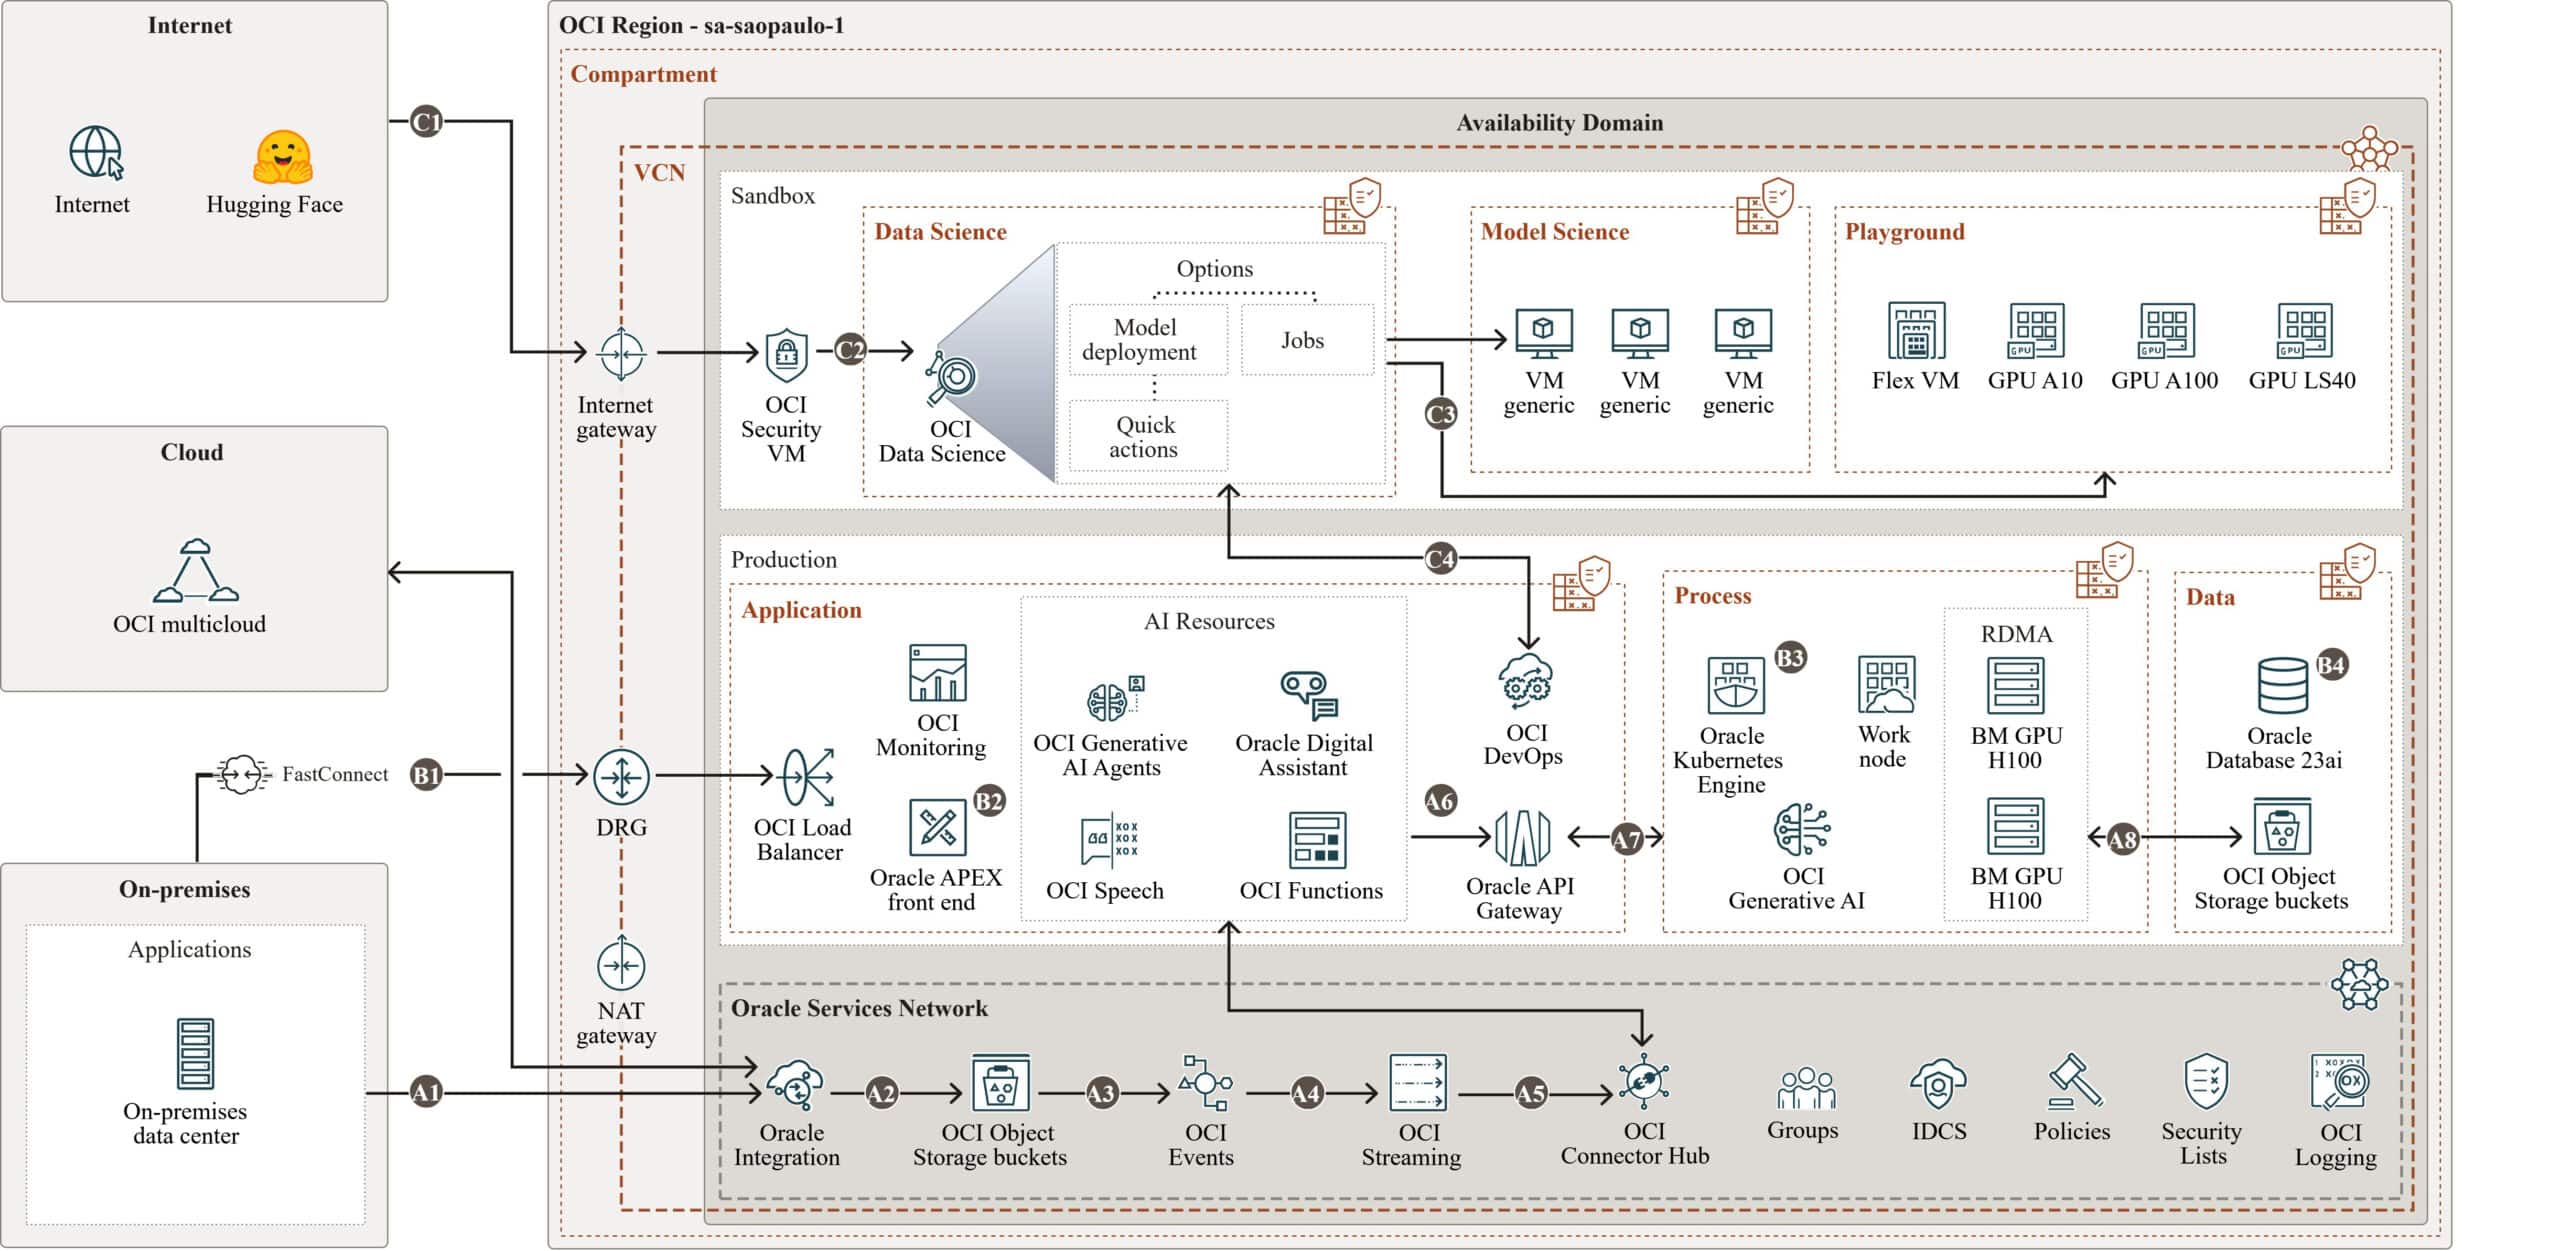Select the OCI multicloud icon
The height and width of the screenshot is (1251, 2560).
pos(195,570)
